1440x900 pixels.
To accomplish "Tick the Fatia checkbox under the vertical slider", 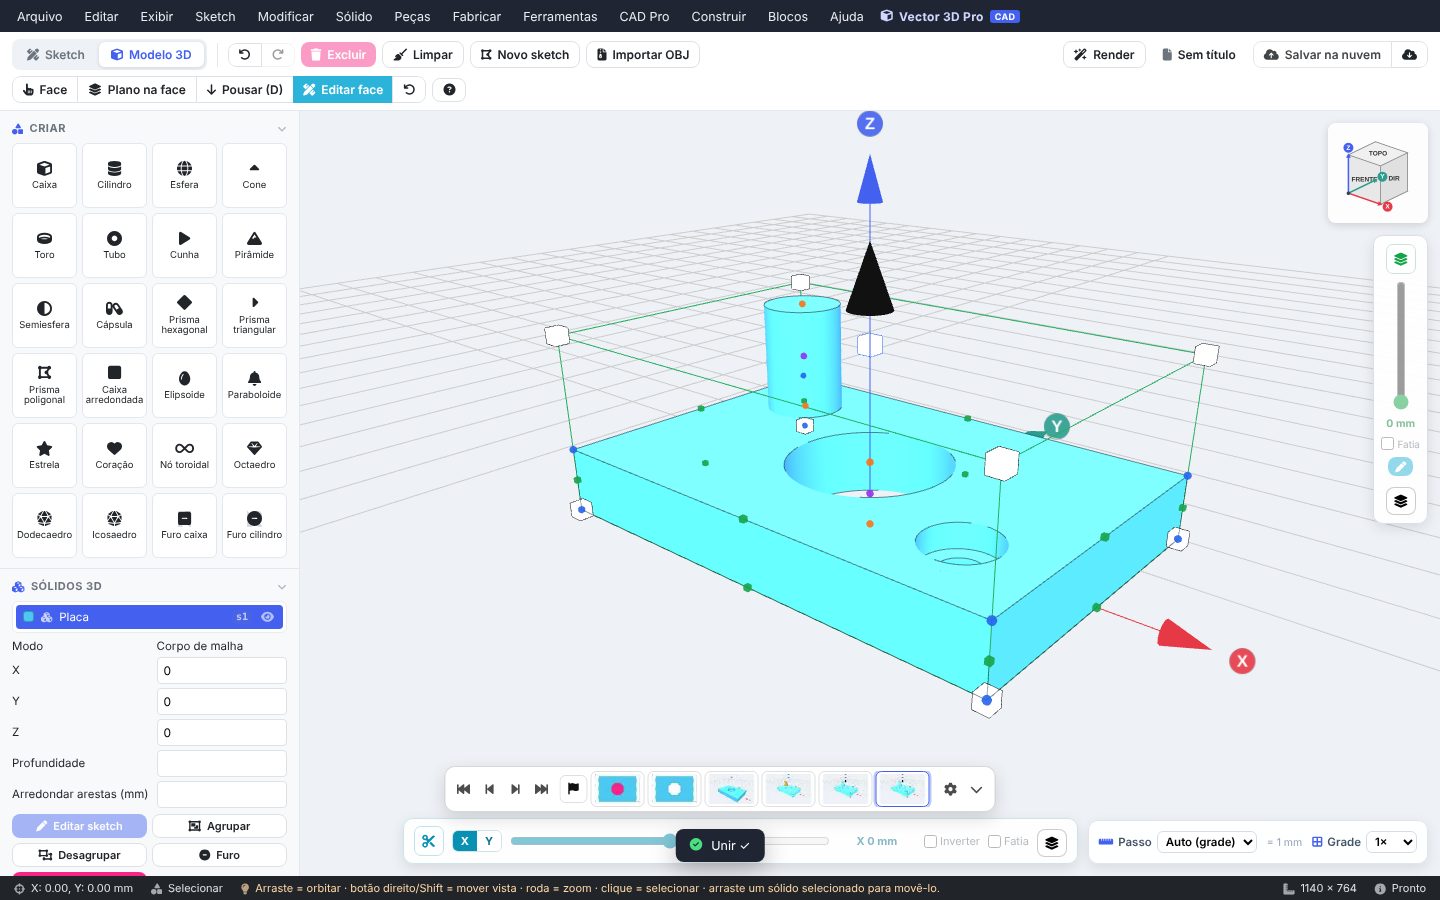I will click(x=1387, y=444).
